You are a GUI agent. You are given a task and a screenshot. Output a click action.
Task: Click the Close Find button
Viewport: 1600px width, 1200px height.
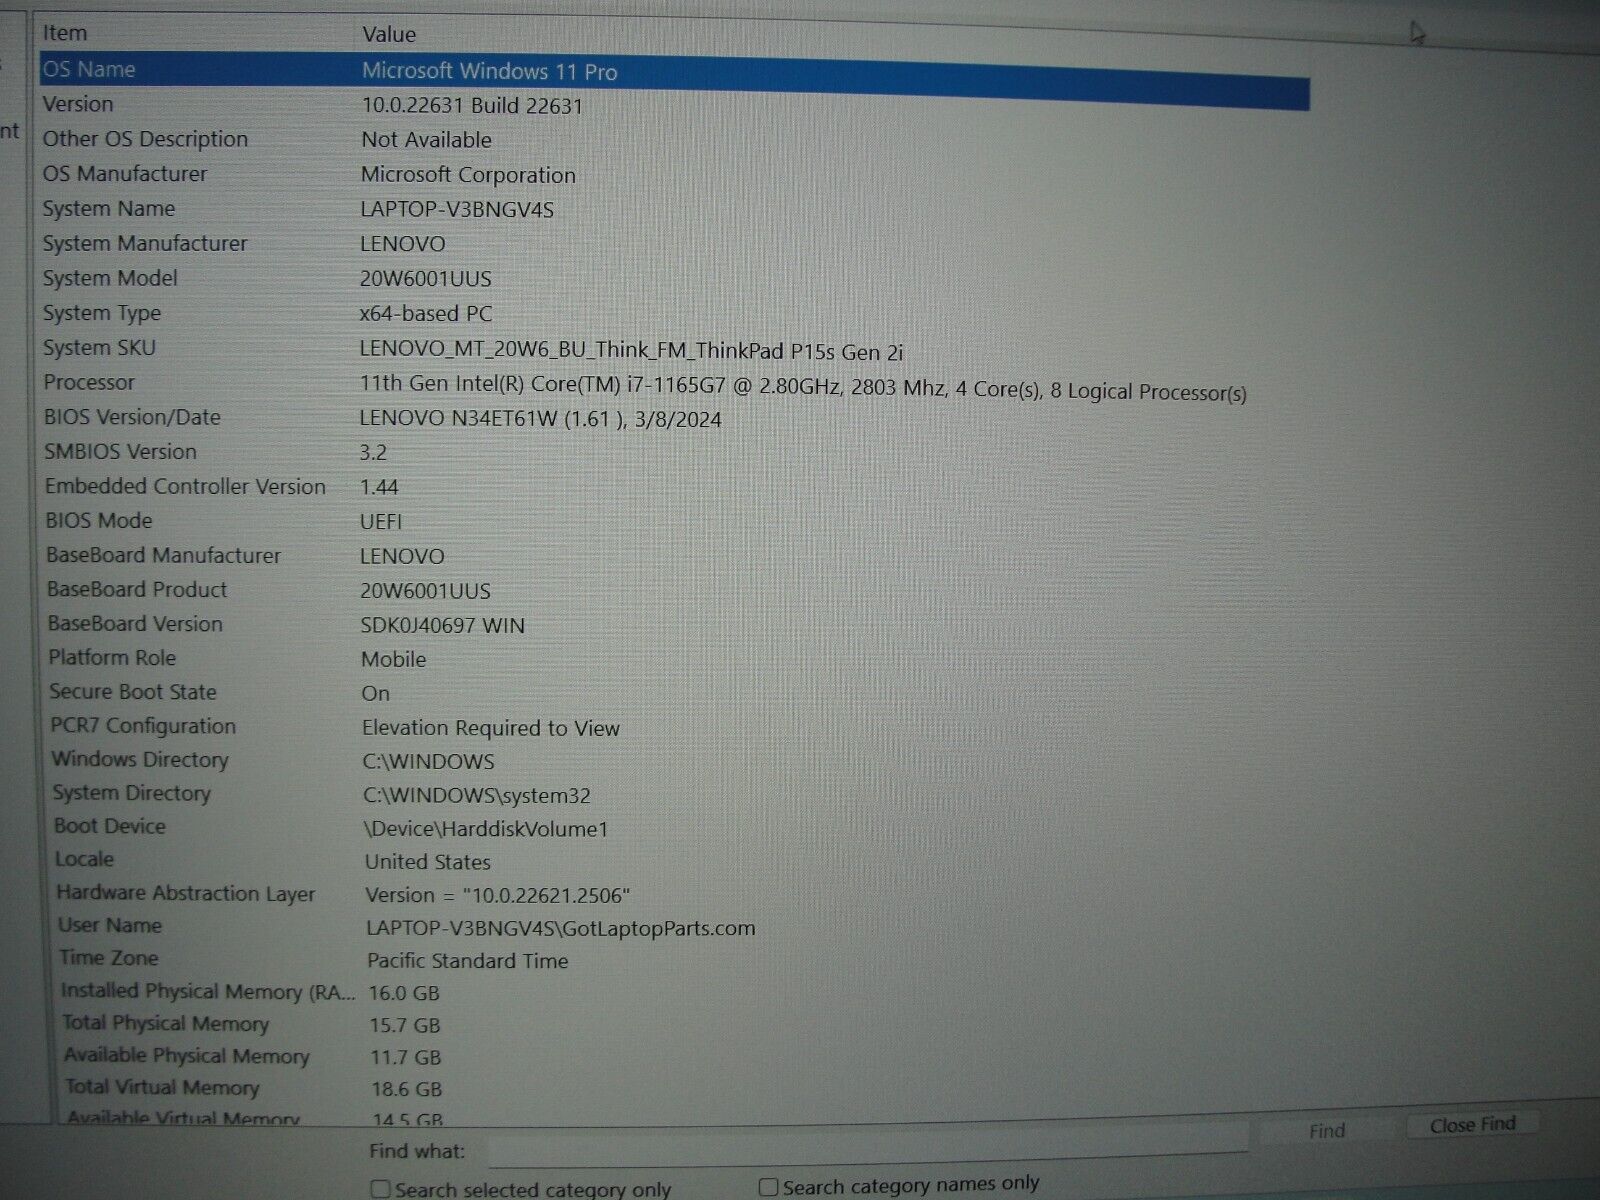coord(1472,1125)
